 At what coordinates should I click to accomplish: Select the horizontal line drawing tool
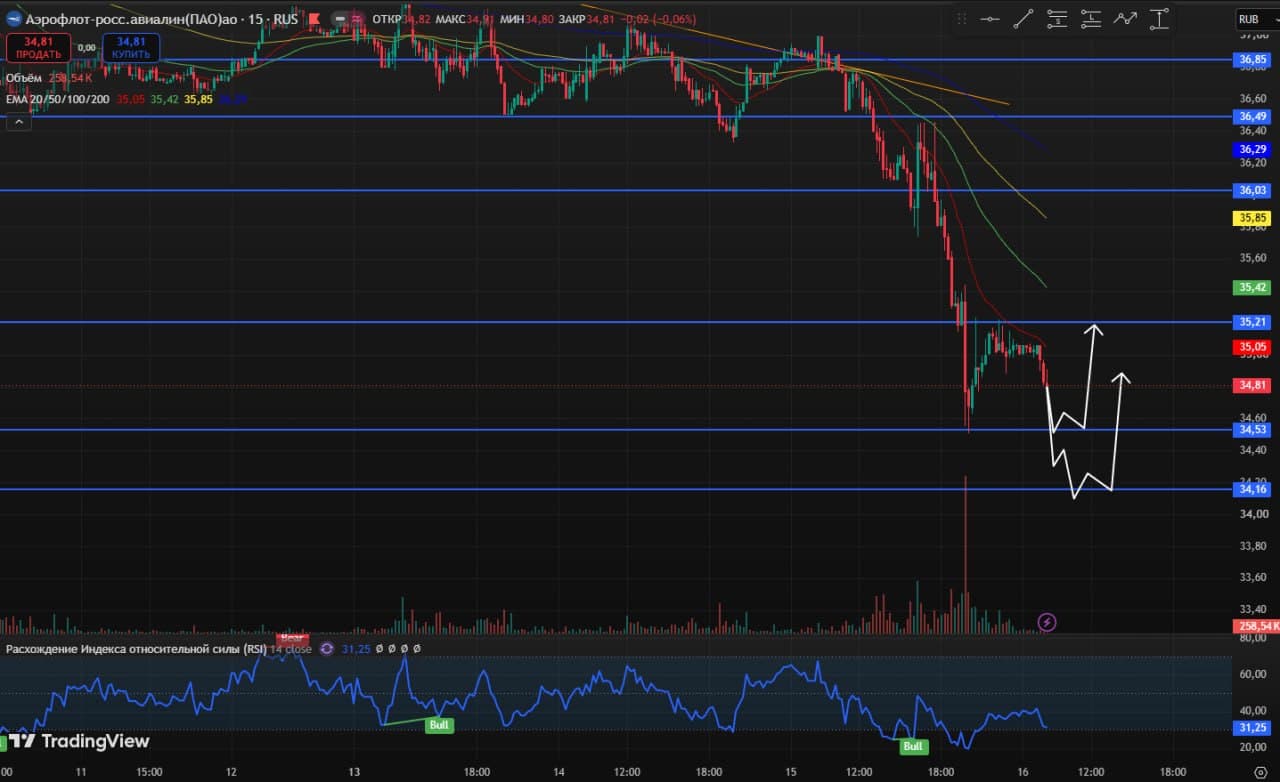coord(990,18)
